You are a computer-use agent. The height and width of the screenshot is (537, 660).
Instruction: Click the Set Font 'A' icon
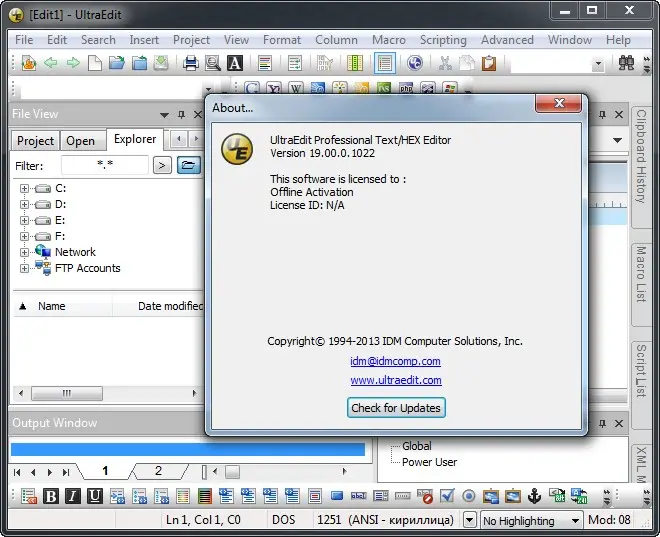pos(235,63)
